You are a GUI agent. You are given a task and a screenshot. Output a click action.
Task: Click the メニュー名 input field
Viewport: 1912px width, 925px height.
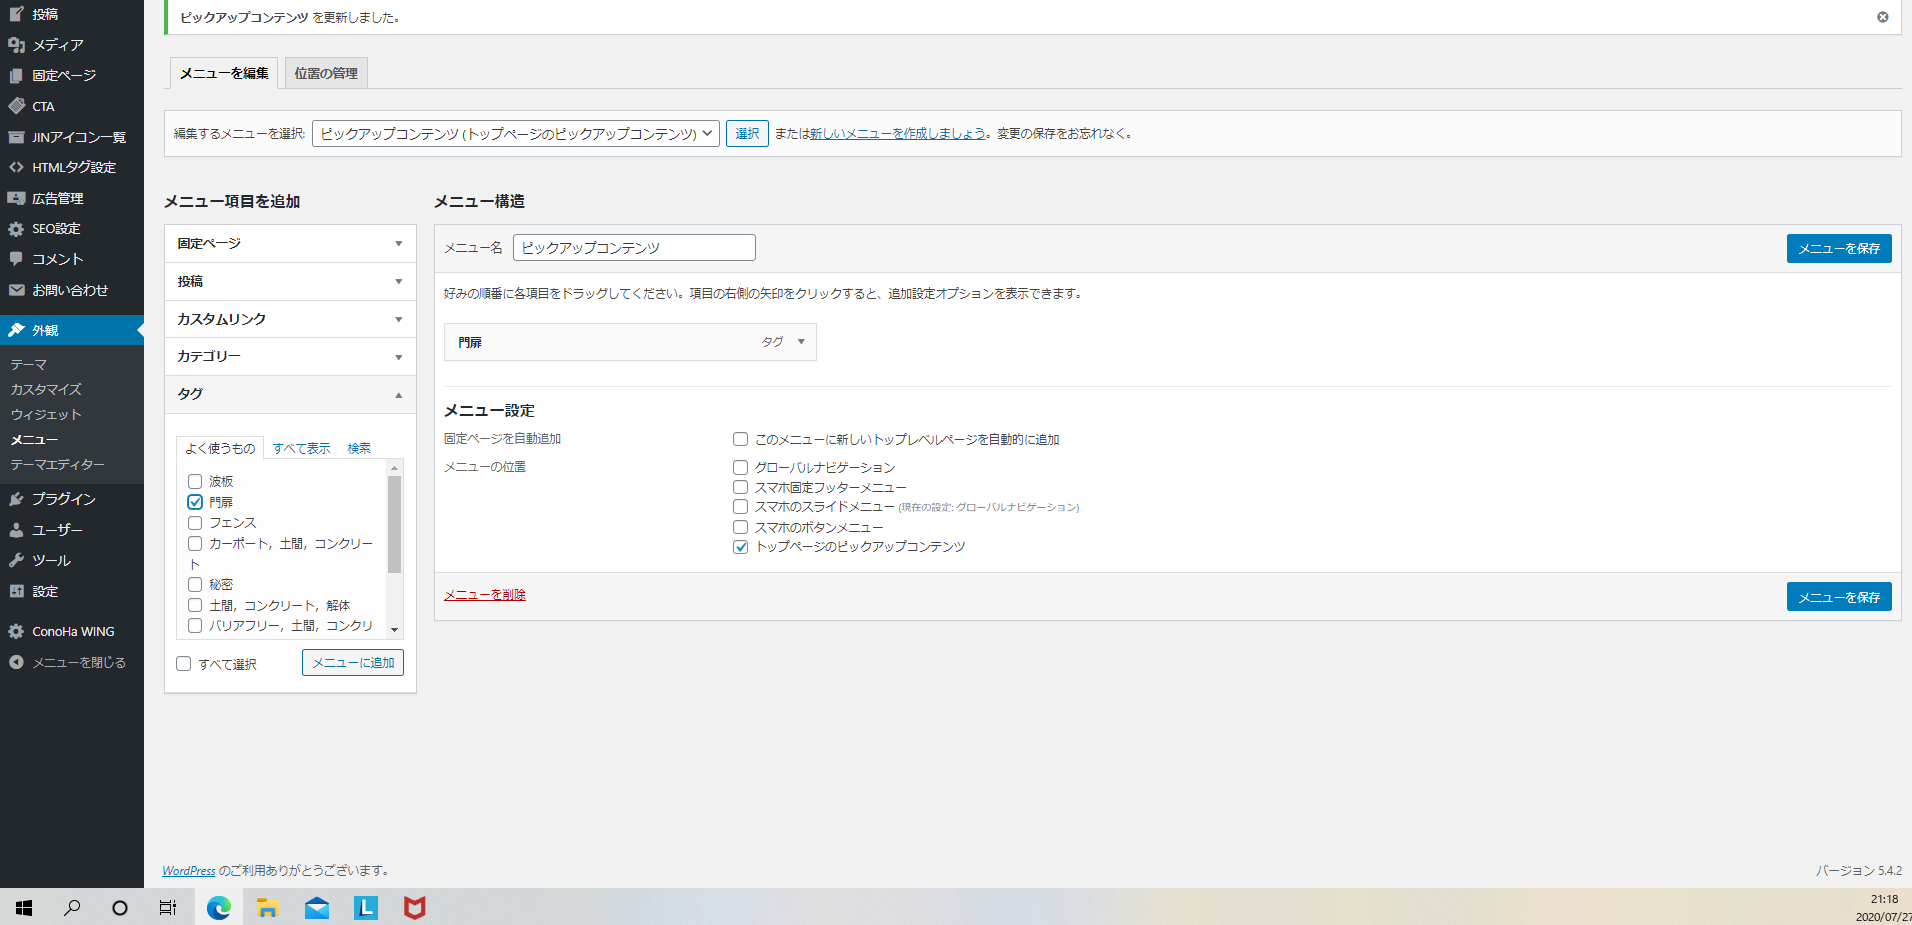[634, 247]
